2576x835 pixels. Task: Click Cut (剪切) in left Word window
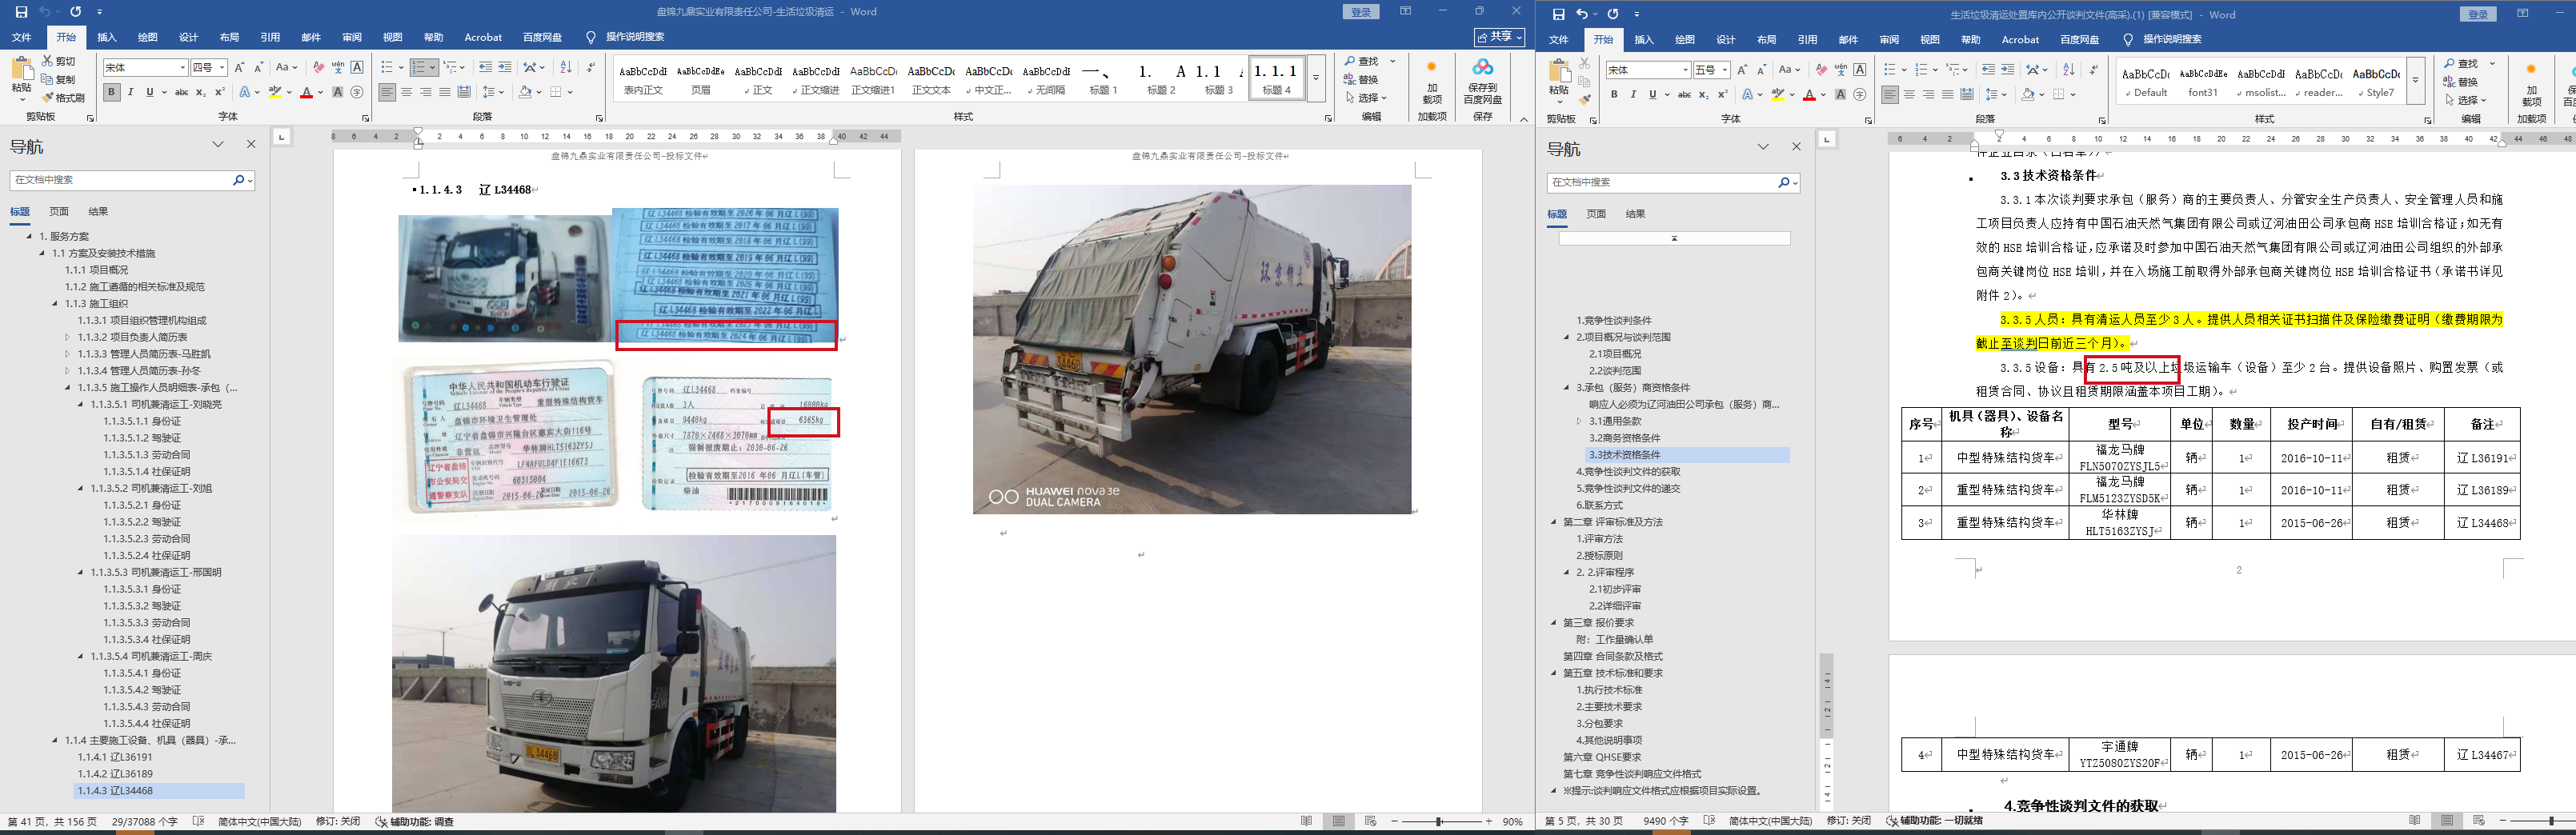tap(59, 62)
